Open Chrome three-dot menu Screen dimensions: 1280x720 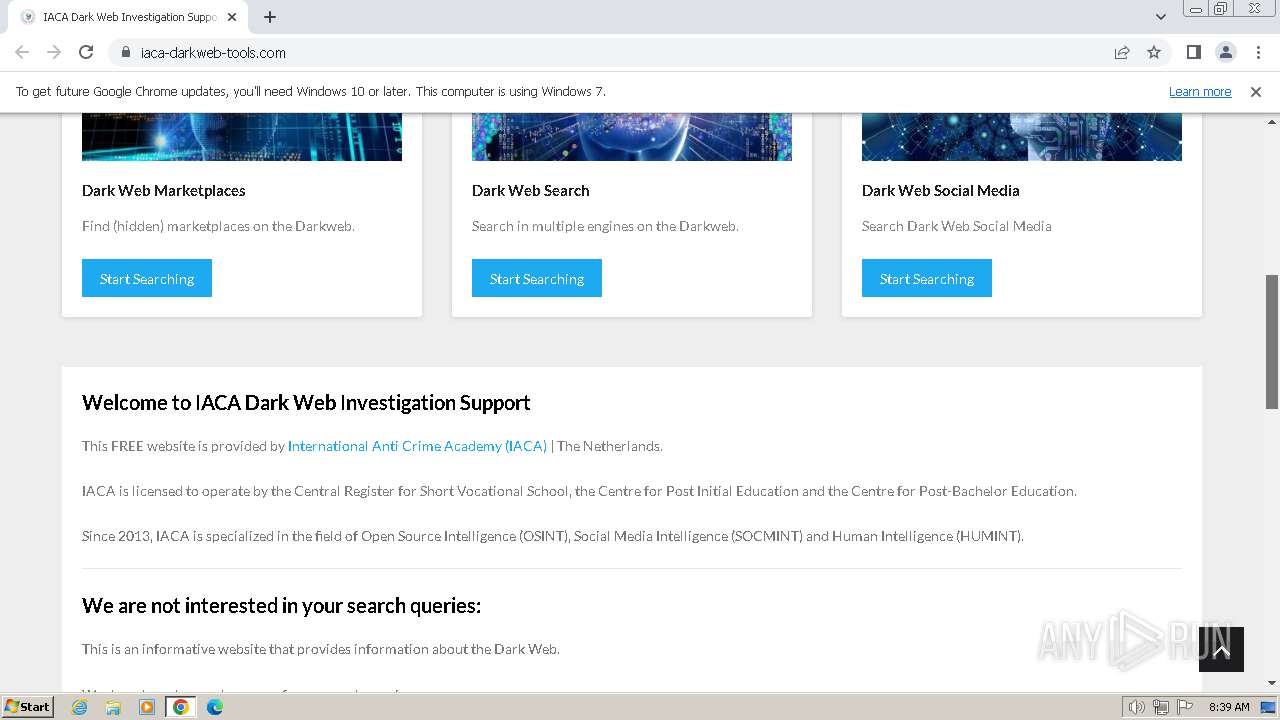pyautogui.click(x=1258, y=52)
